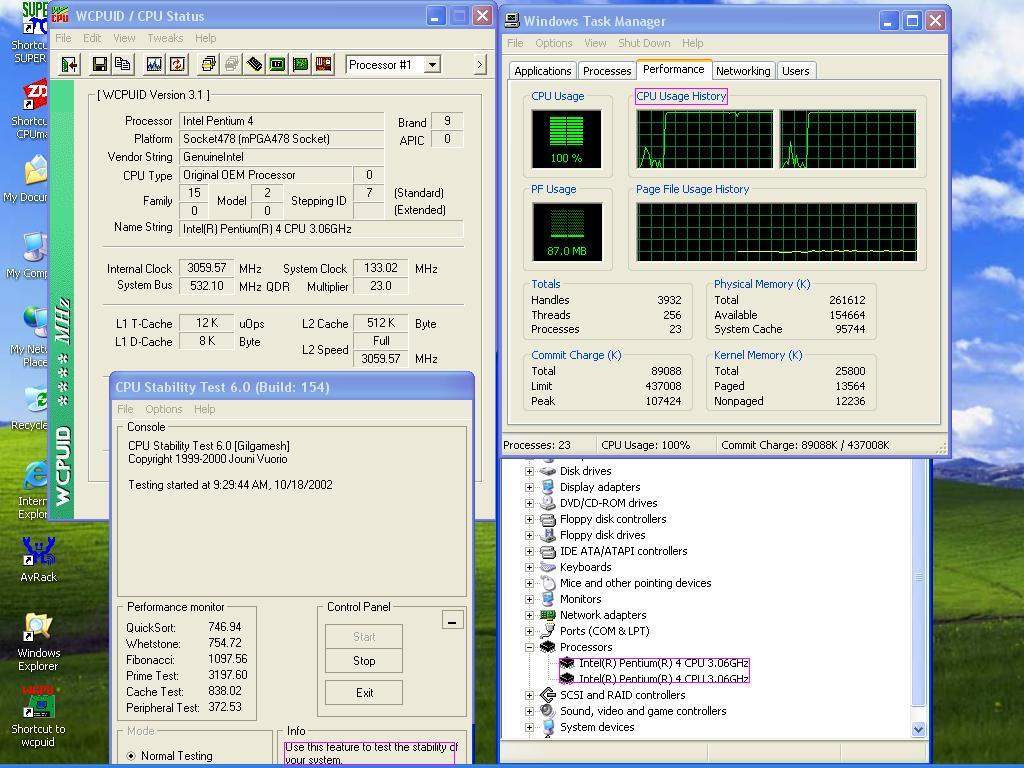
Task: Open the real-time clock graph icon in WCPUID
Action: (x=154, y=64)
